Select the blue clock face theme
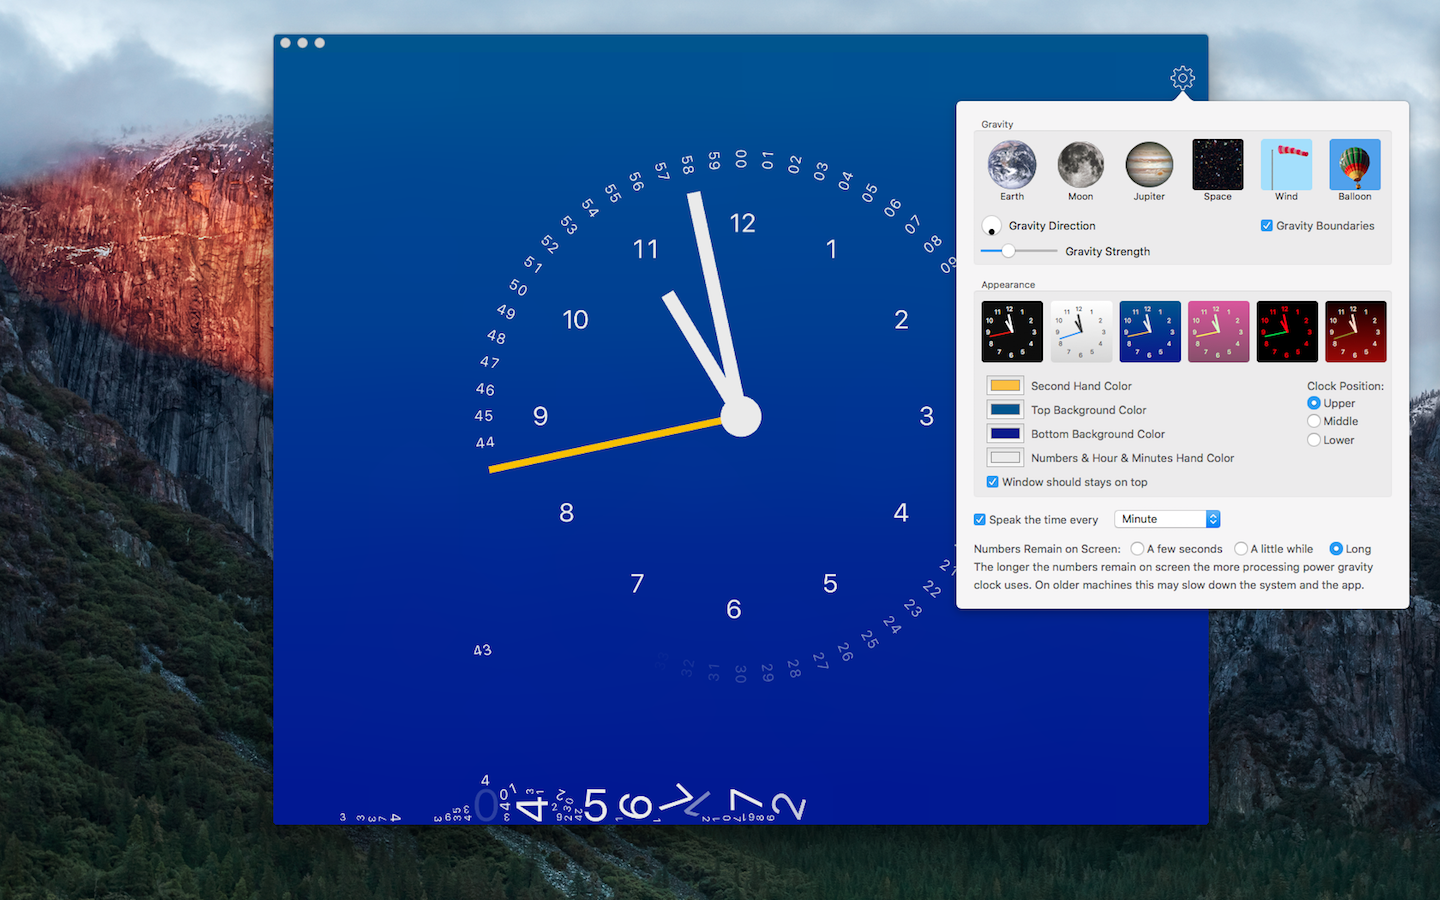This screenshot has height=900, width=1440. tap(1149, 331)
